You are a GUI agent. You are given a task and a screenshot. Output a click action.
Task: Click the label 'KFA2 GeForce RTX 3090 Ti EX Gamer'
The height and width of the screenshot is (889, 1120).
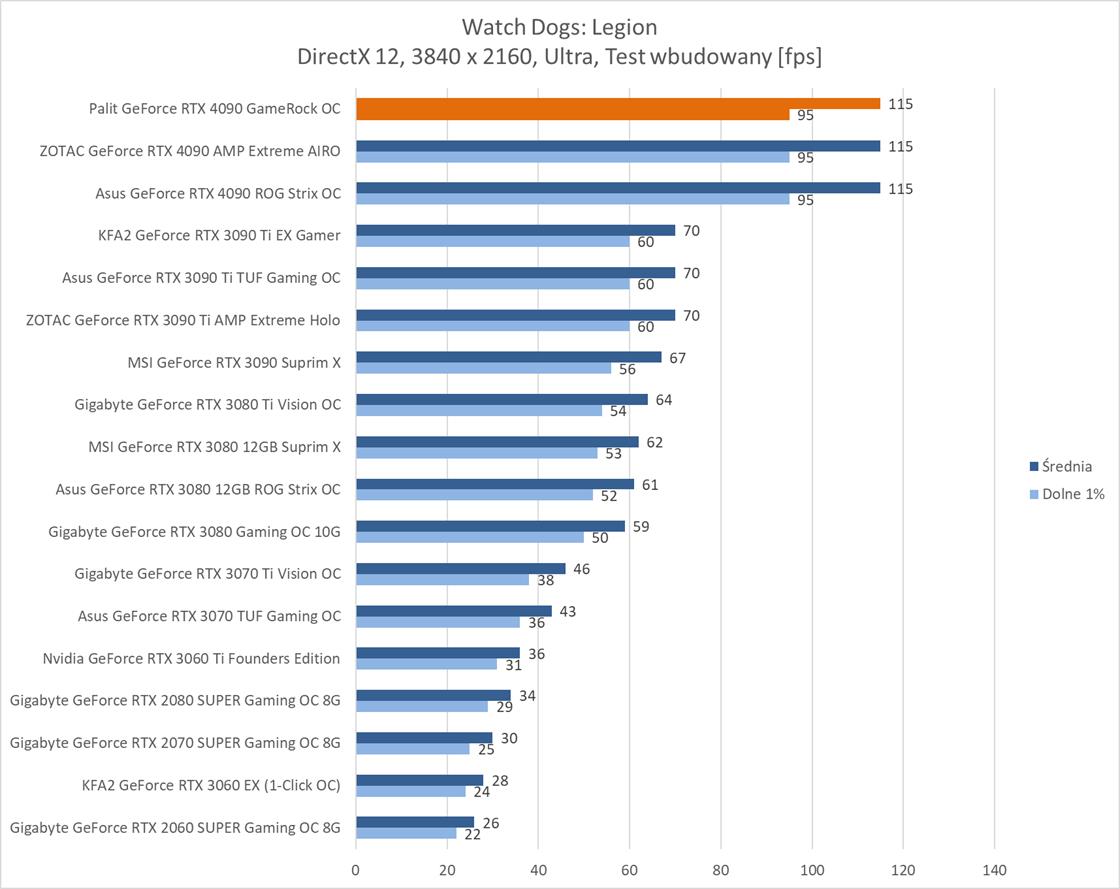click(219, 236)
